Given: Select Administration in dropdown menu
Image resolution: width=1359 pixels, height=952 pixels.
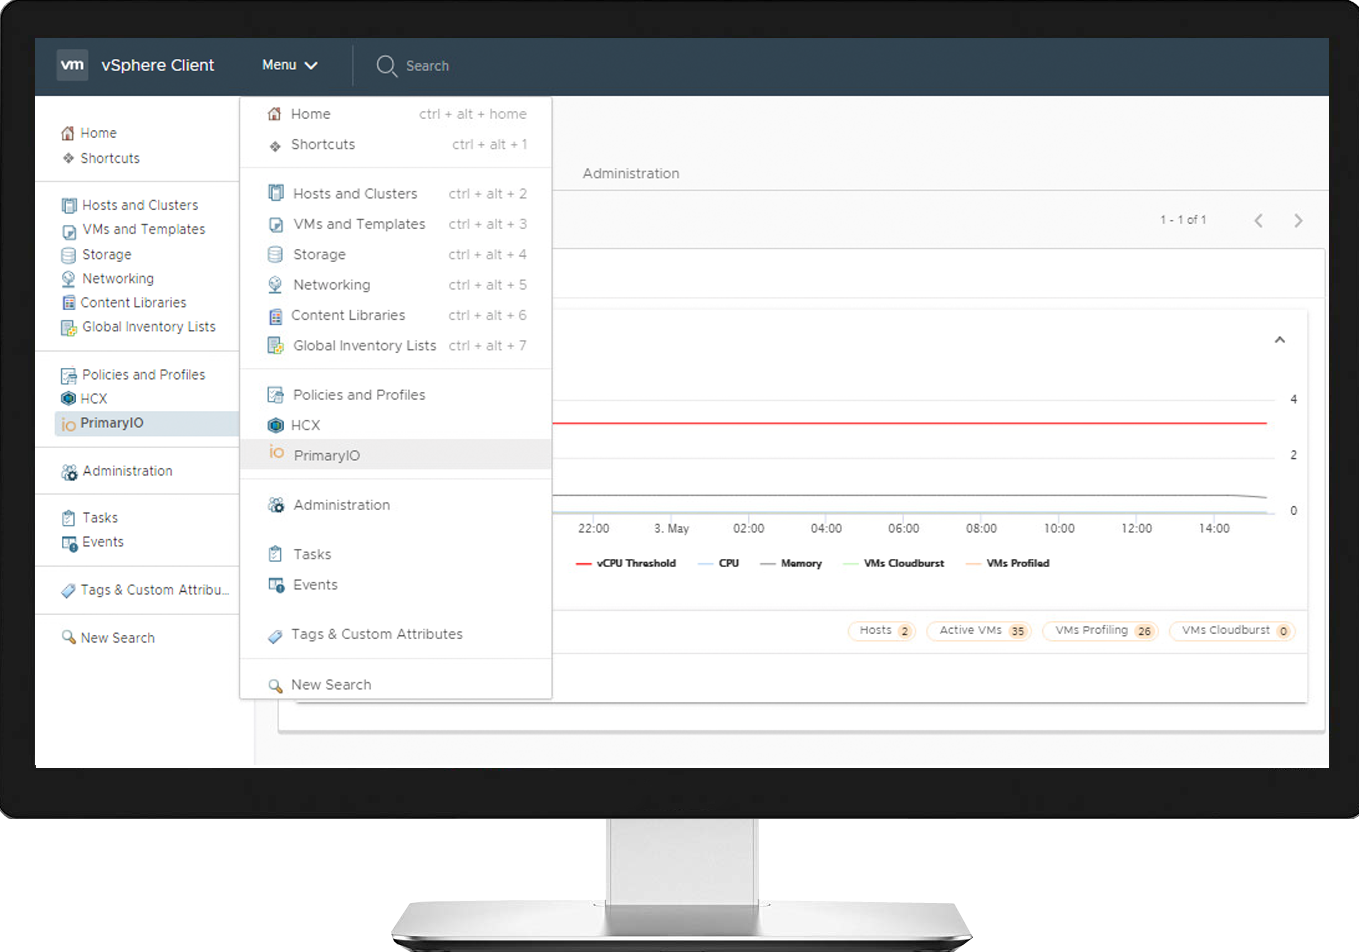Looking at the screenshot, I should [x=396, y=505].
